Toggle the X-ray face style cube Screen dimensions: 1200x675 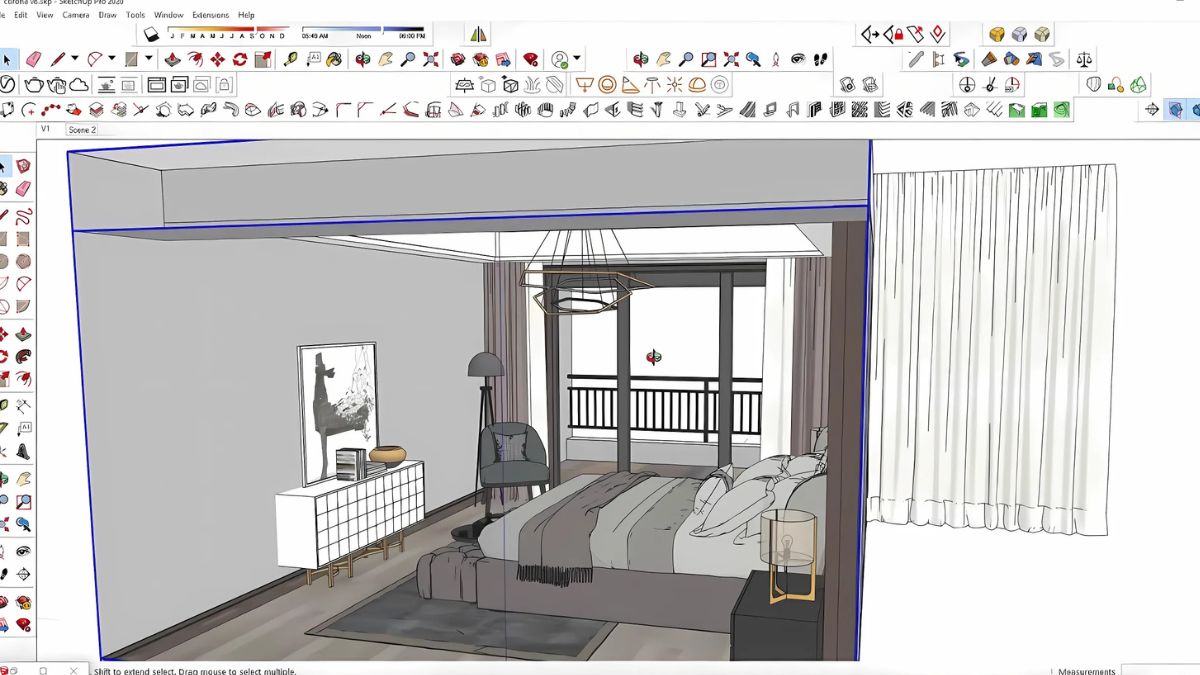[x=1018, y=34]
